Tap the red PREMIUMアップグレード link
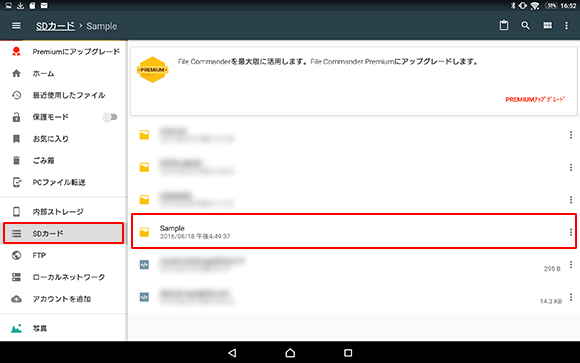Viewport: 580px width, 363px height. (535, 100)
